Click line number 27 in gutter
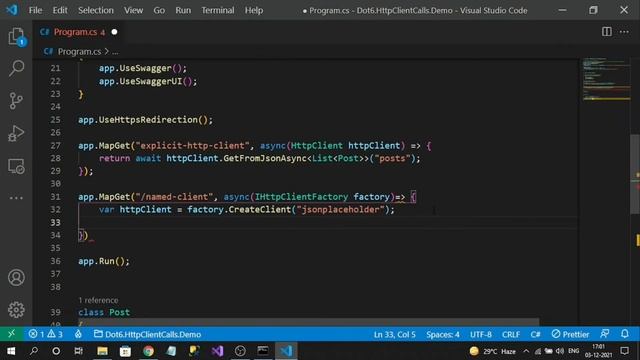Viewport: 640px width, 360px height. [x=55, y=145]
